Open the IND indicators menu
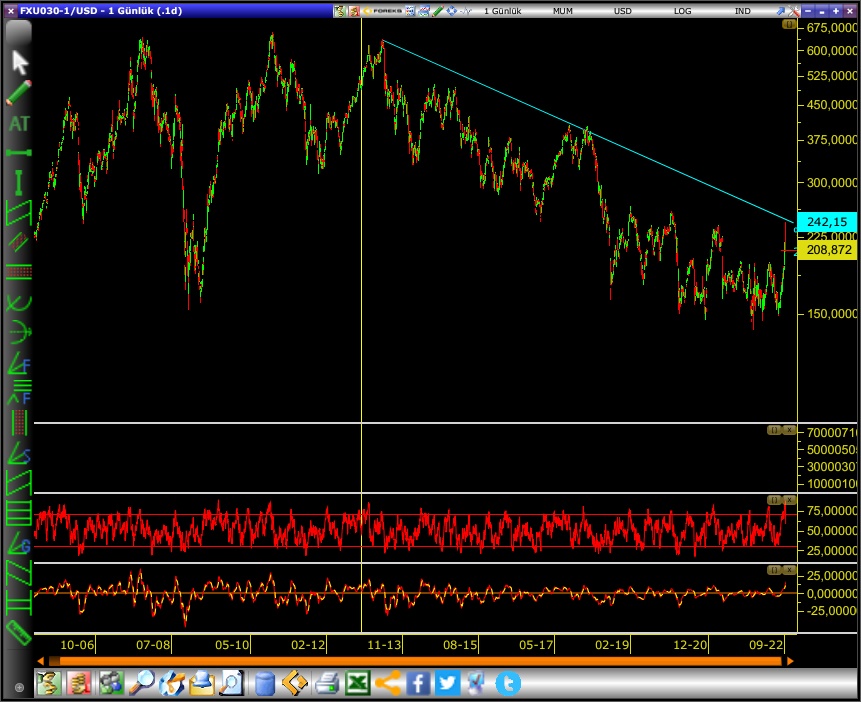The height and width of the screenshot is (702, 861). (742, 11)
